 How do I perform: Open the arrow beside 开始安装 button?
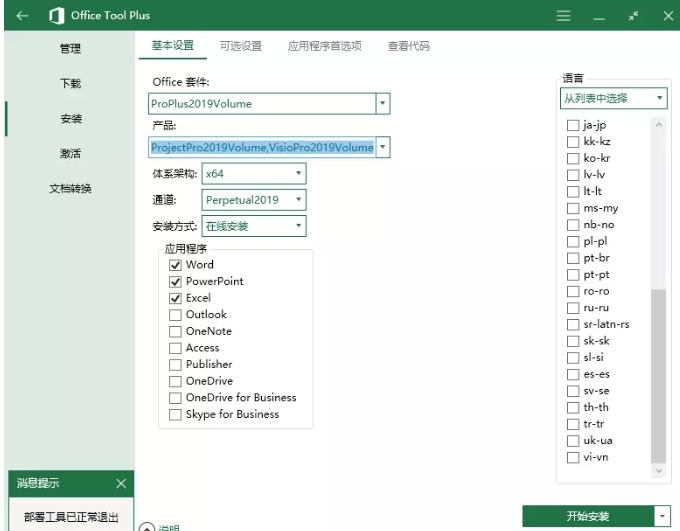click(662, 516)
